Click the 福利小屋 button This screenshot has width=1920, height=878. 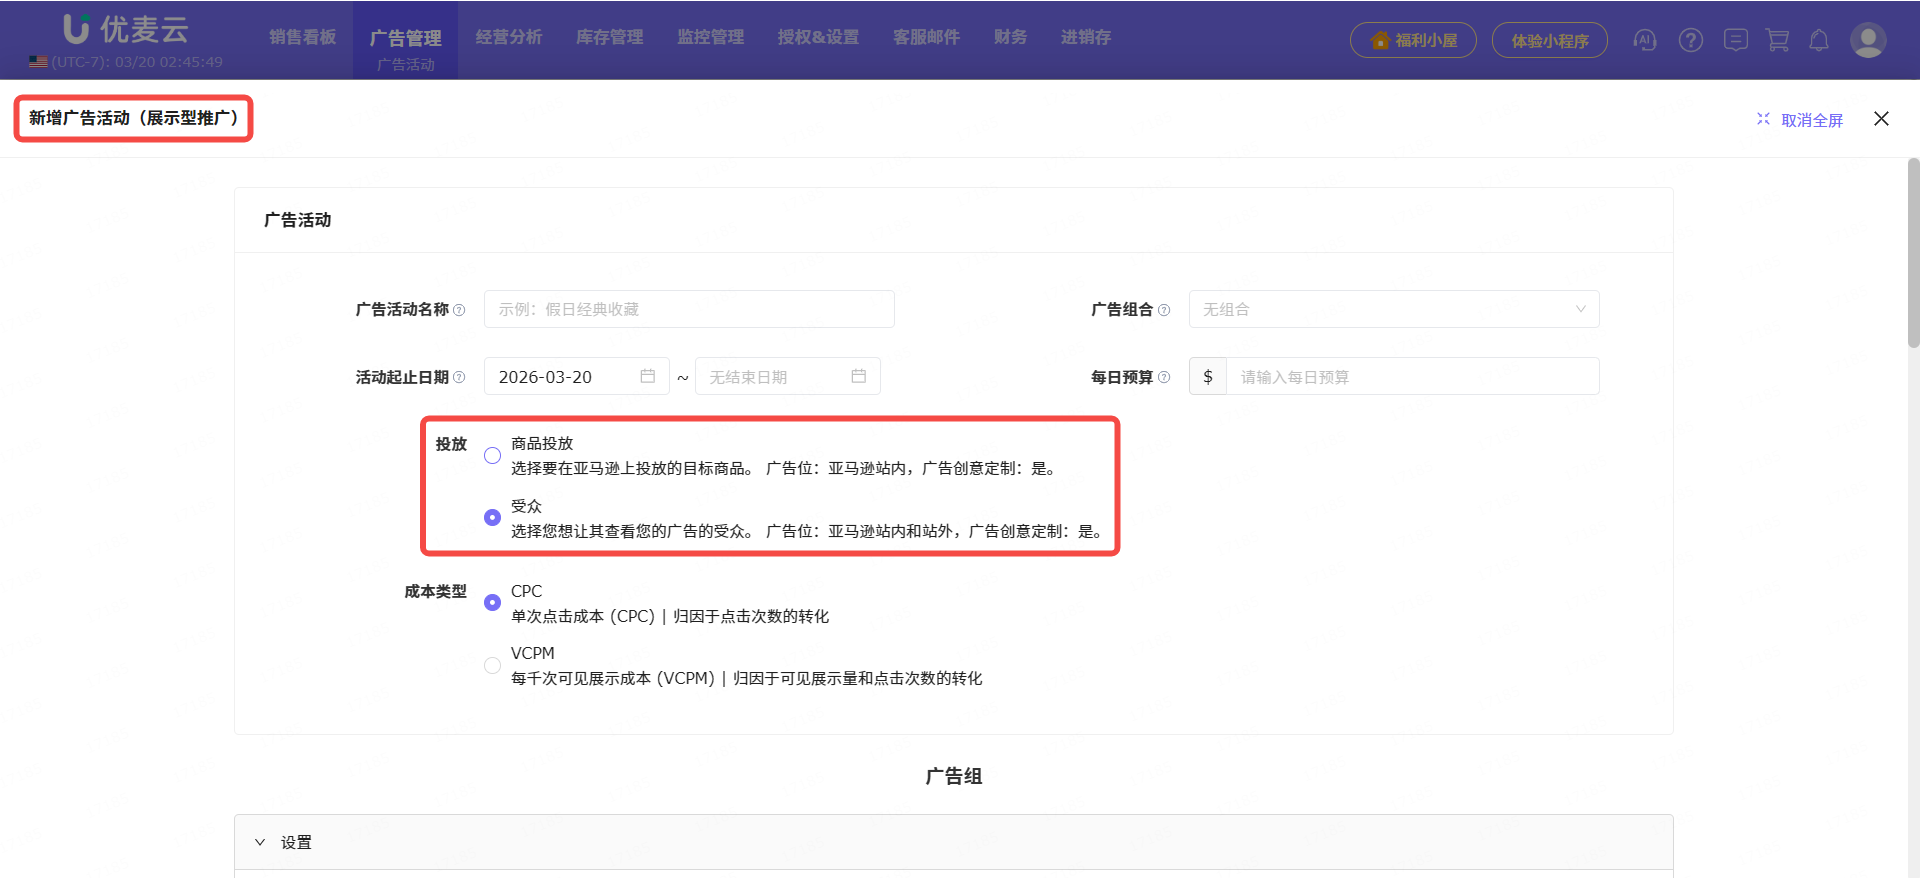(x=1413, y=40)
